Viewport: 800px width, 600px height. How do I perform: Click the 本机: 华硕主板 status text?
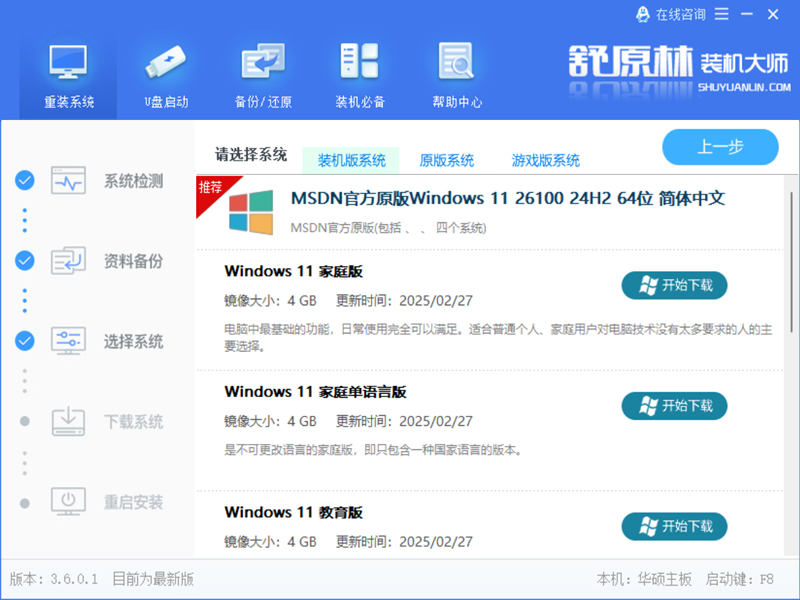click(x=644, y=579)
